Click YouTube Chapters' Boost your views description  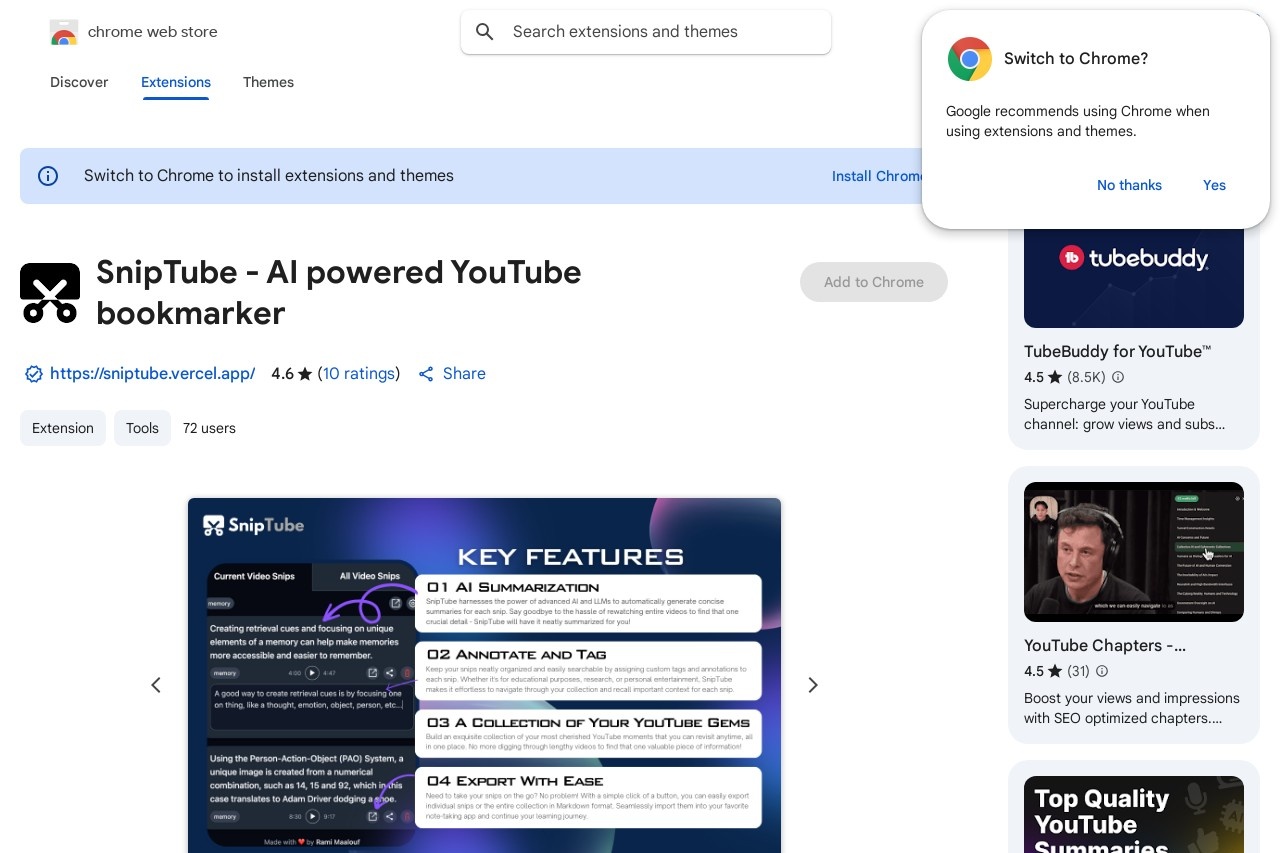[1132, 708]
